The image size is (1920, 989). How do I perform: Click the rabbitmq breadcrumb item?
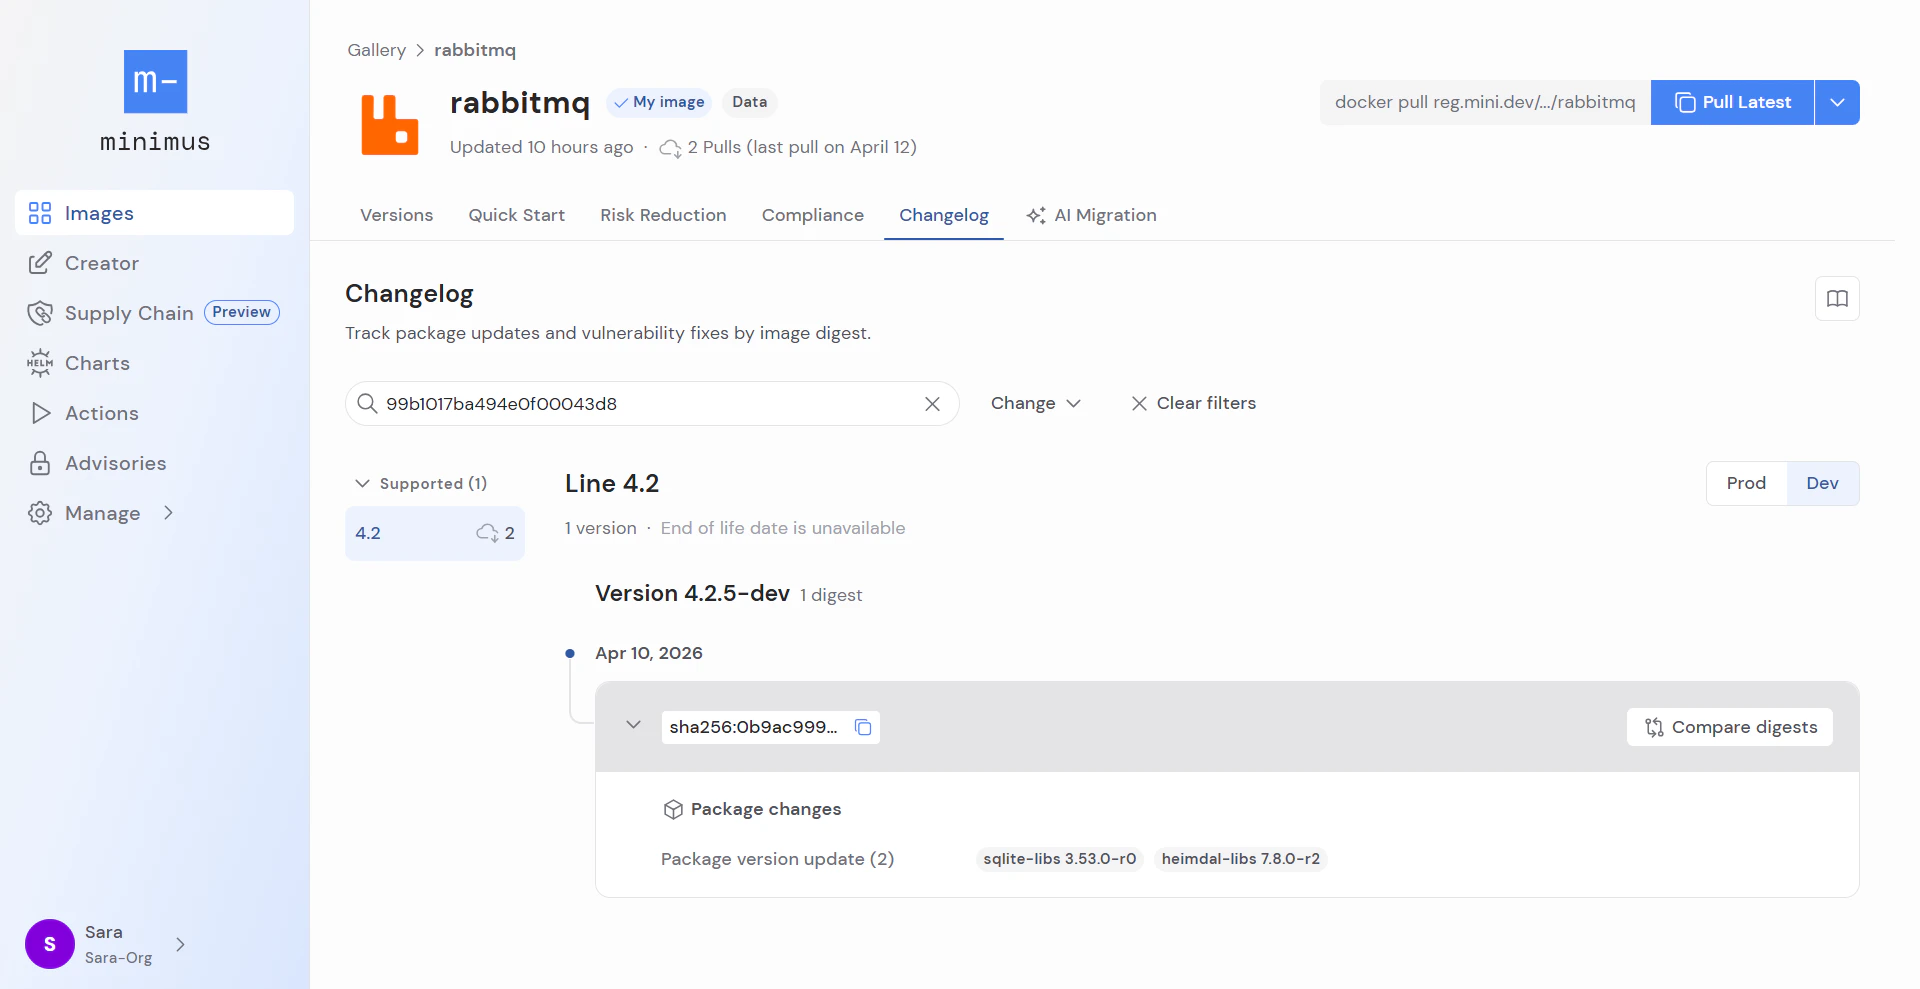tap(475, 50)
